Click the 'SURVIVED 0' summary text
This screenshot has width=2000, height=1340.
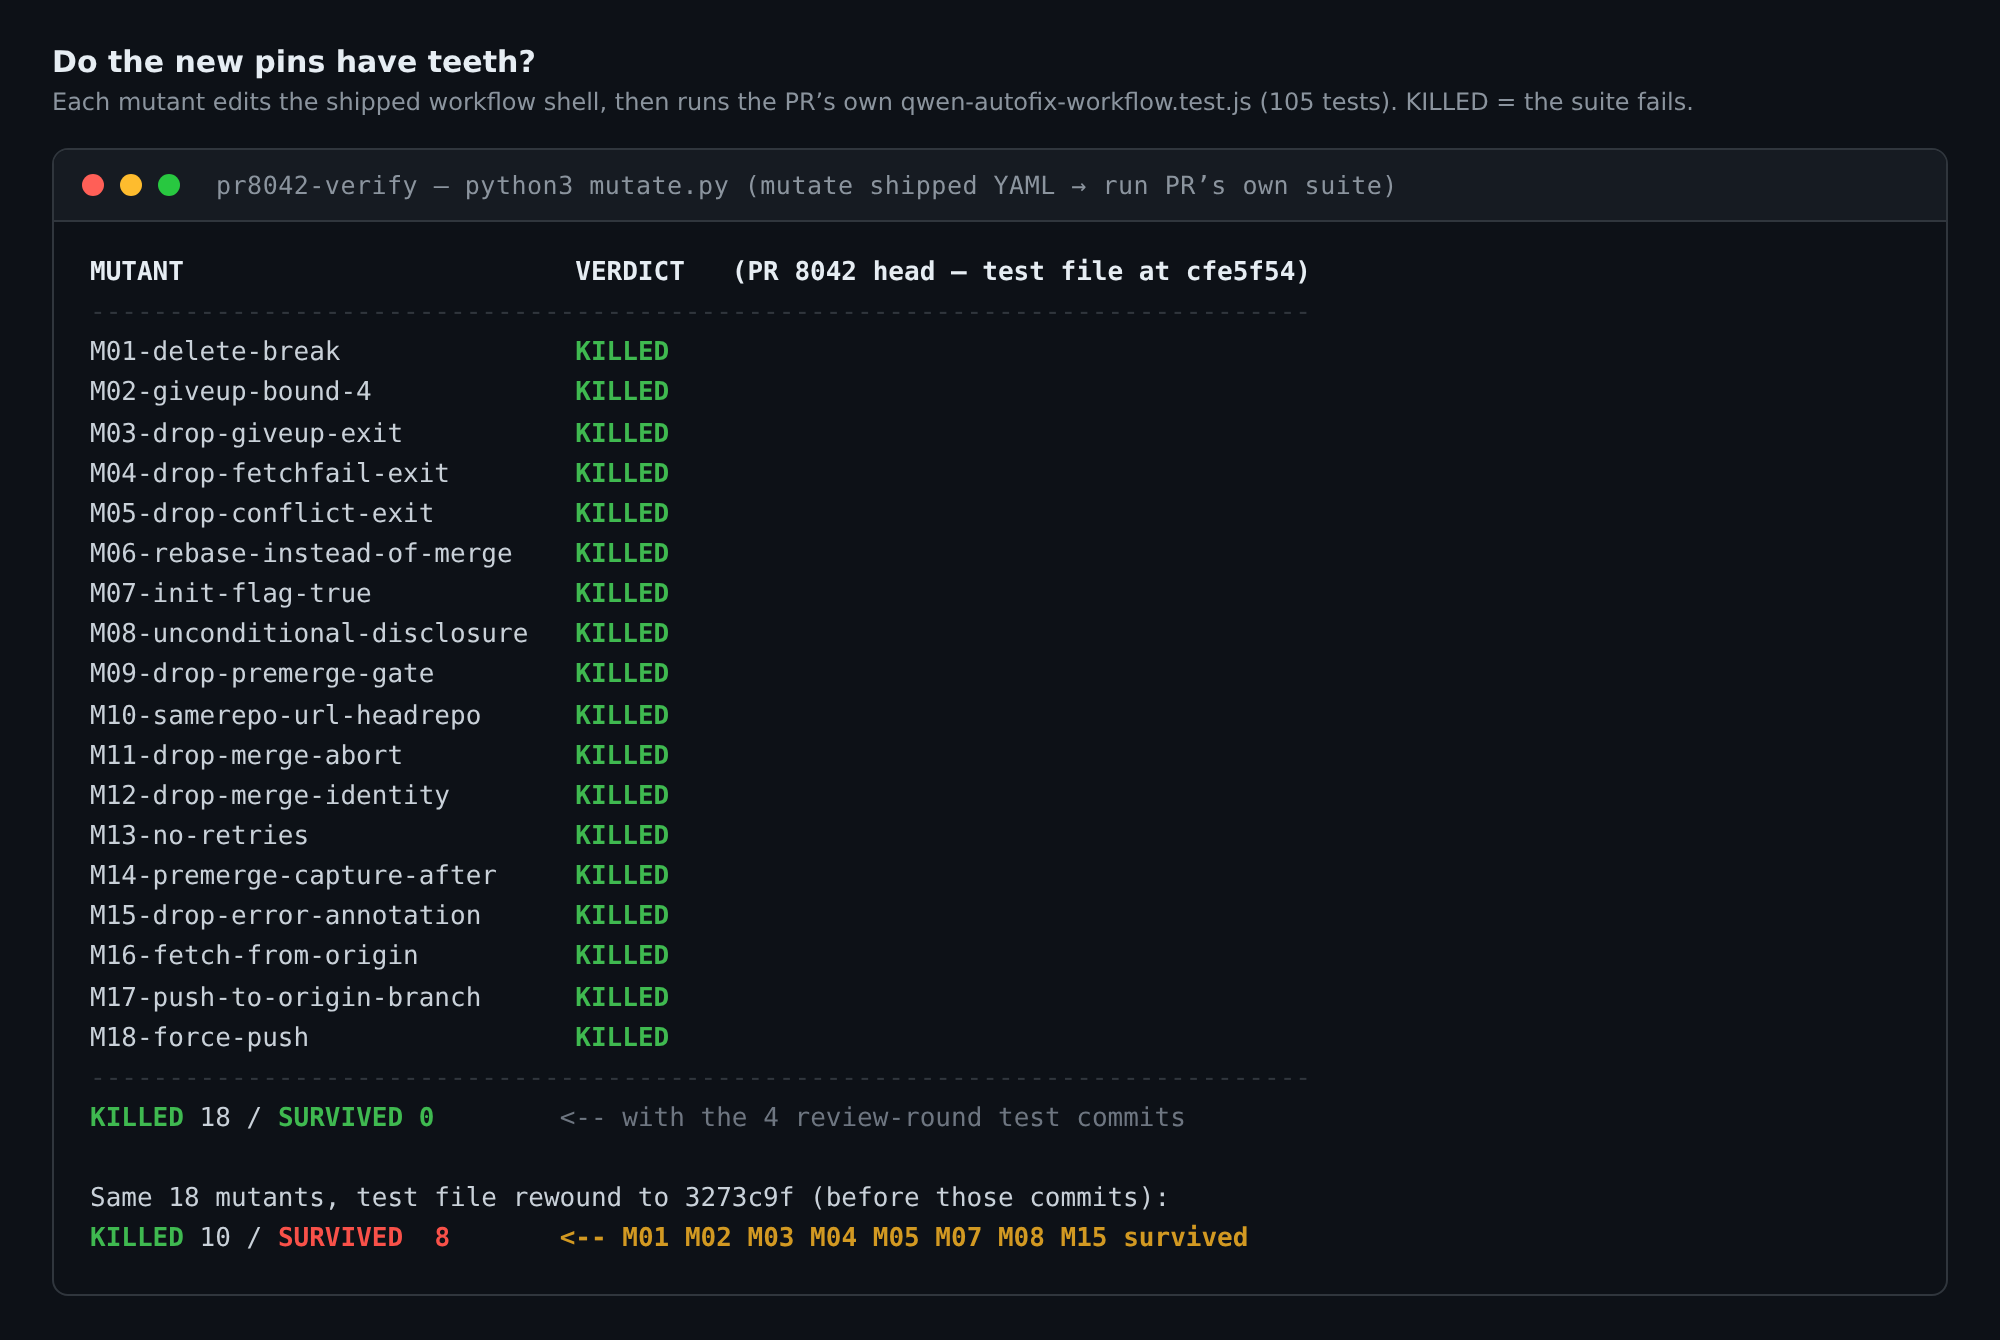tap(356, 1117)
